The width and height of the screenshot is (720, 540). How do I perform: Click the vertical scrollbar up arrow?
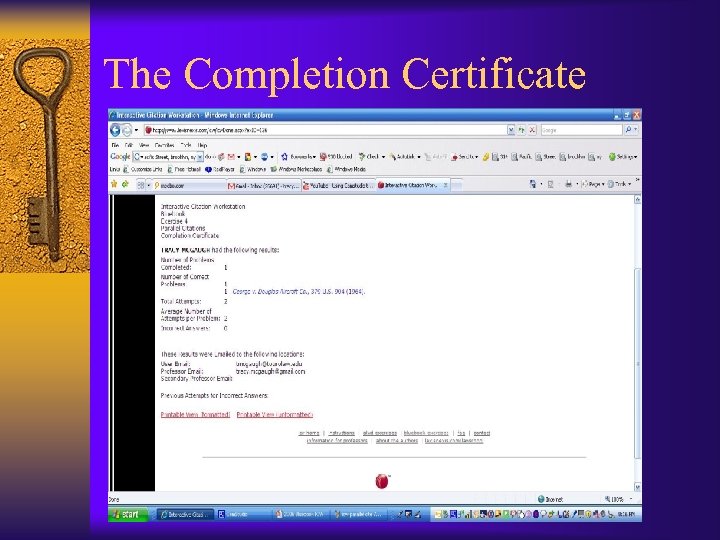click(637, 199)
